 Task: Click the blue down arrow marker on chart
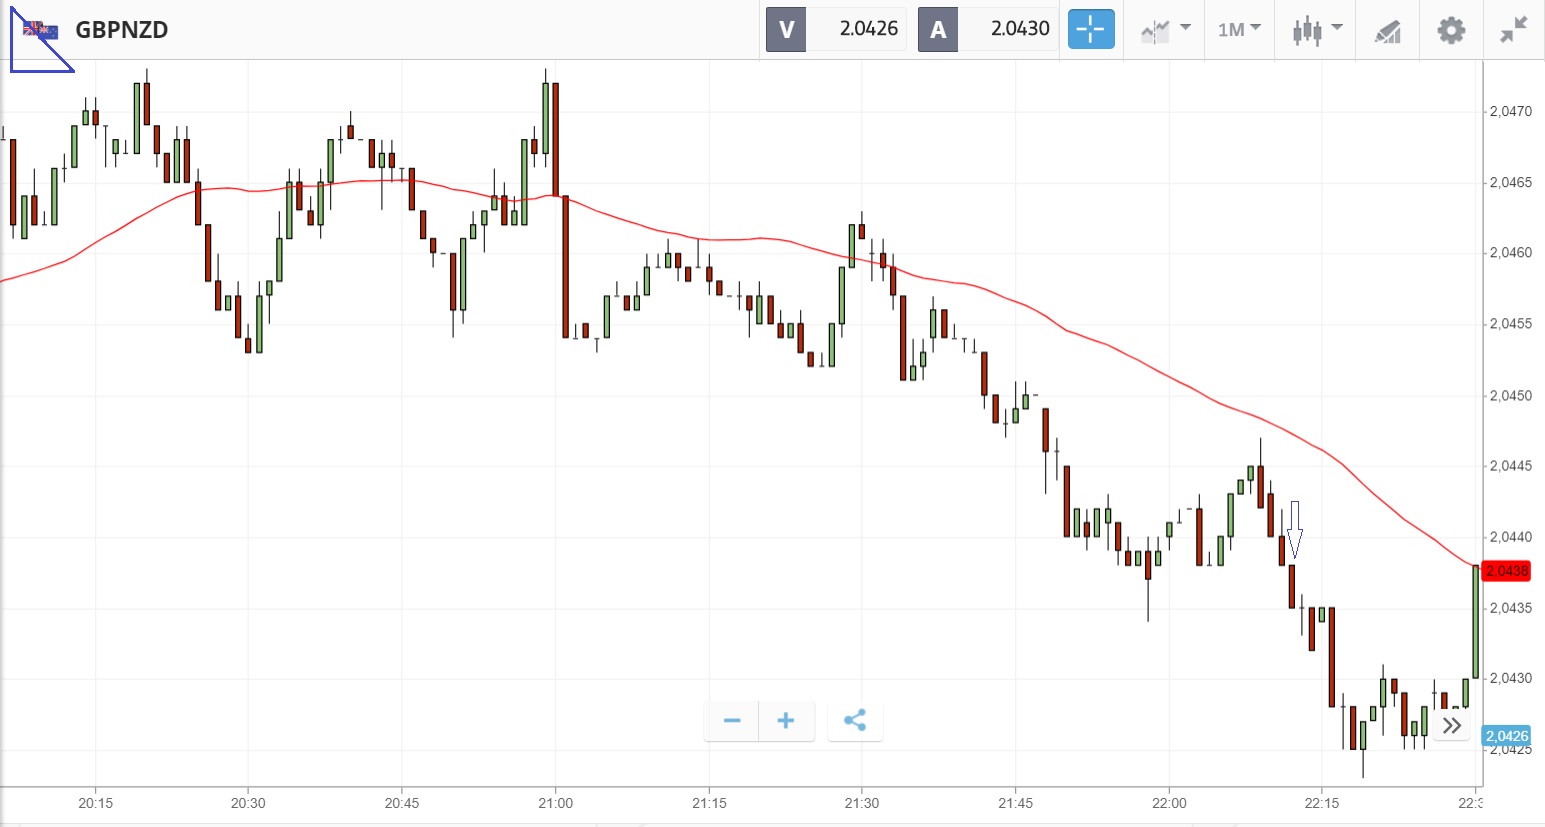pyautogui.click(x=1295, y=530)
